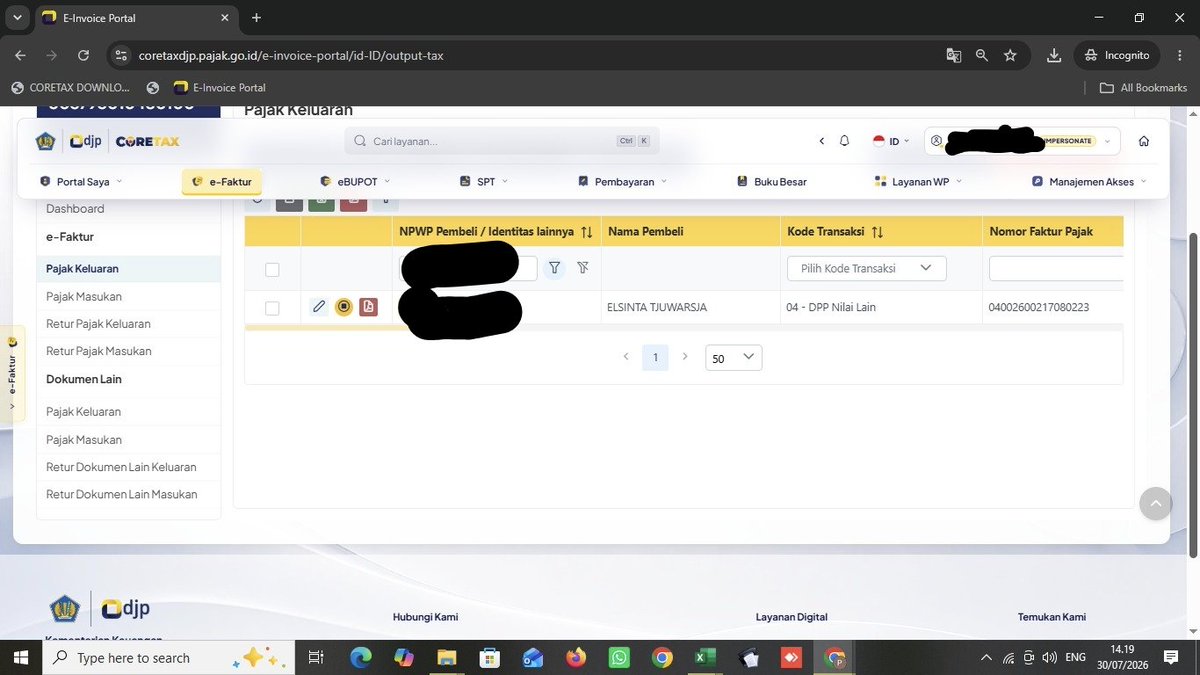Go to pagination page 1
This screenshot has height=675, width=1200.
(655, 357)
